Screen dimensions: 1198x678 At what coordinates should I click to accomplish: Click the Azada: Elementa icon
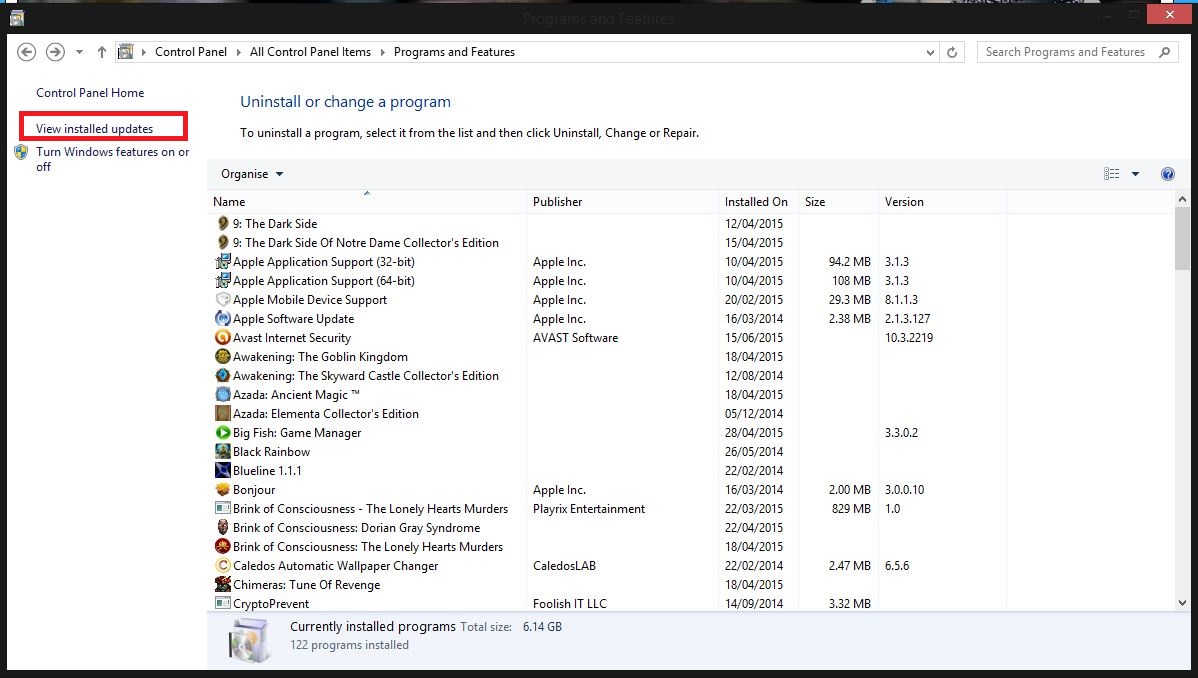click(222, 414)
